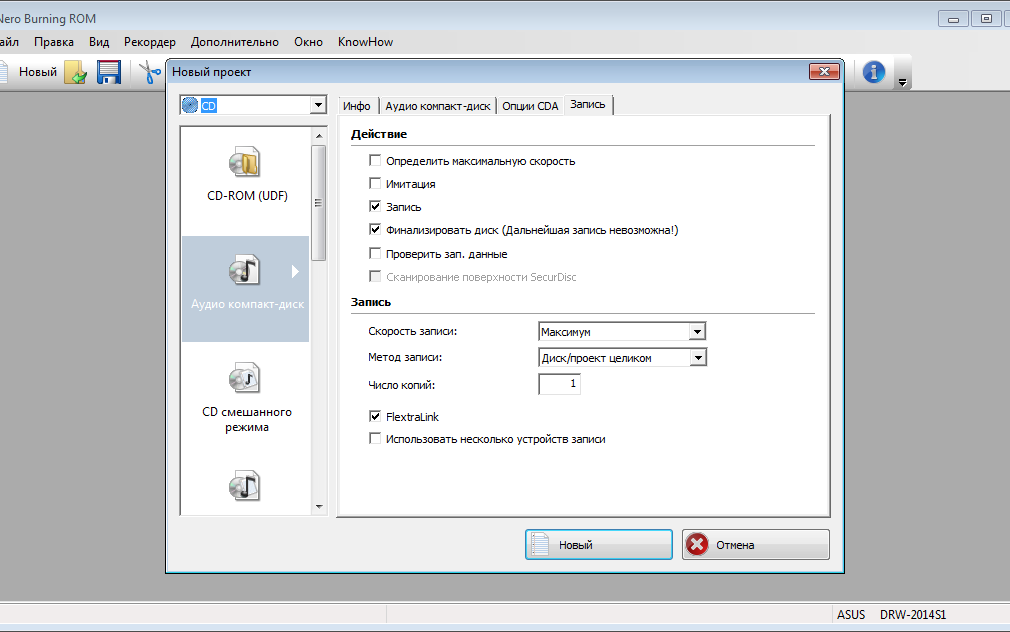
Task: Open the blue info icon
Action: point(873,72)
